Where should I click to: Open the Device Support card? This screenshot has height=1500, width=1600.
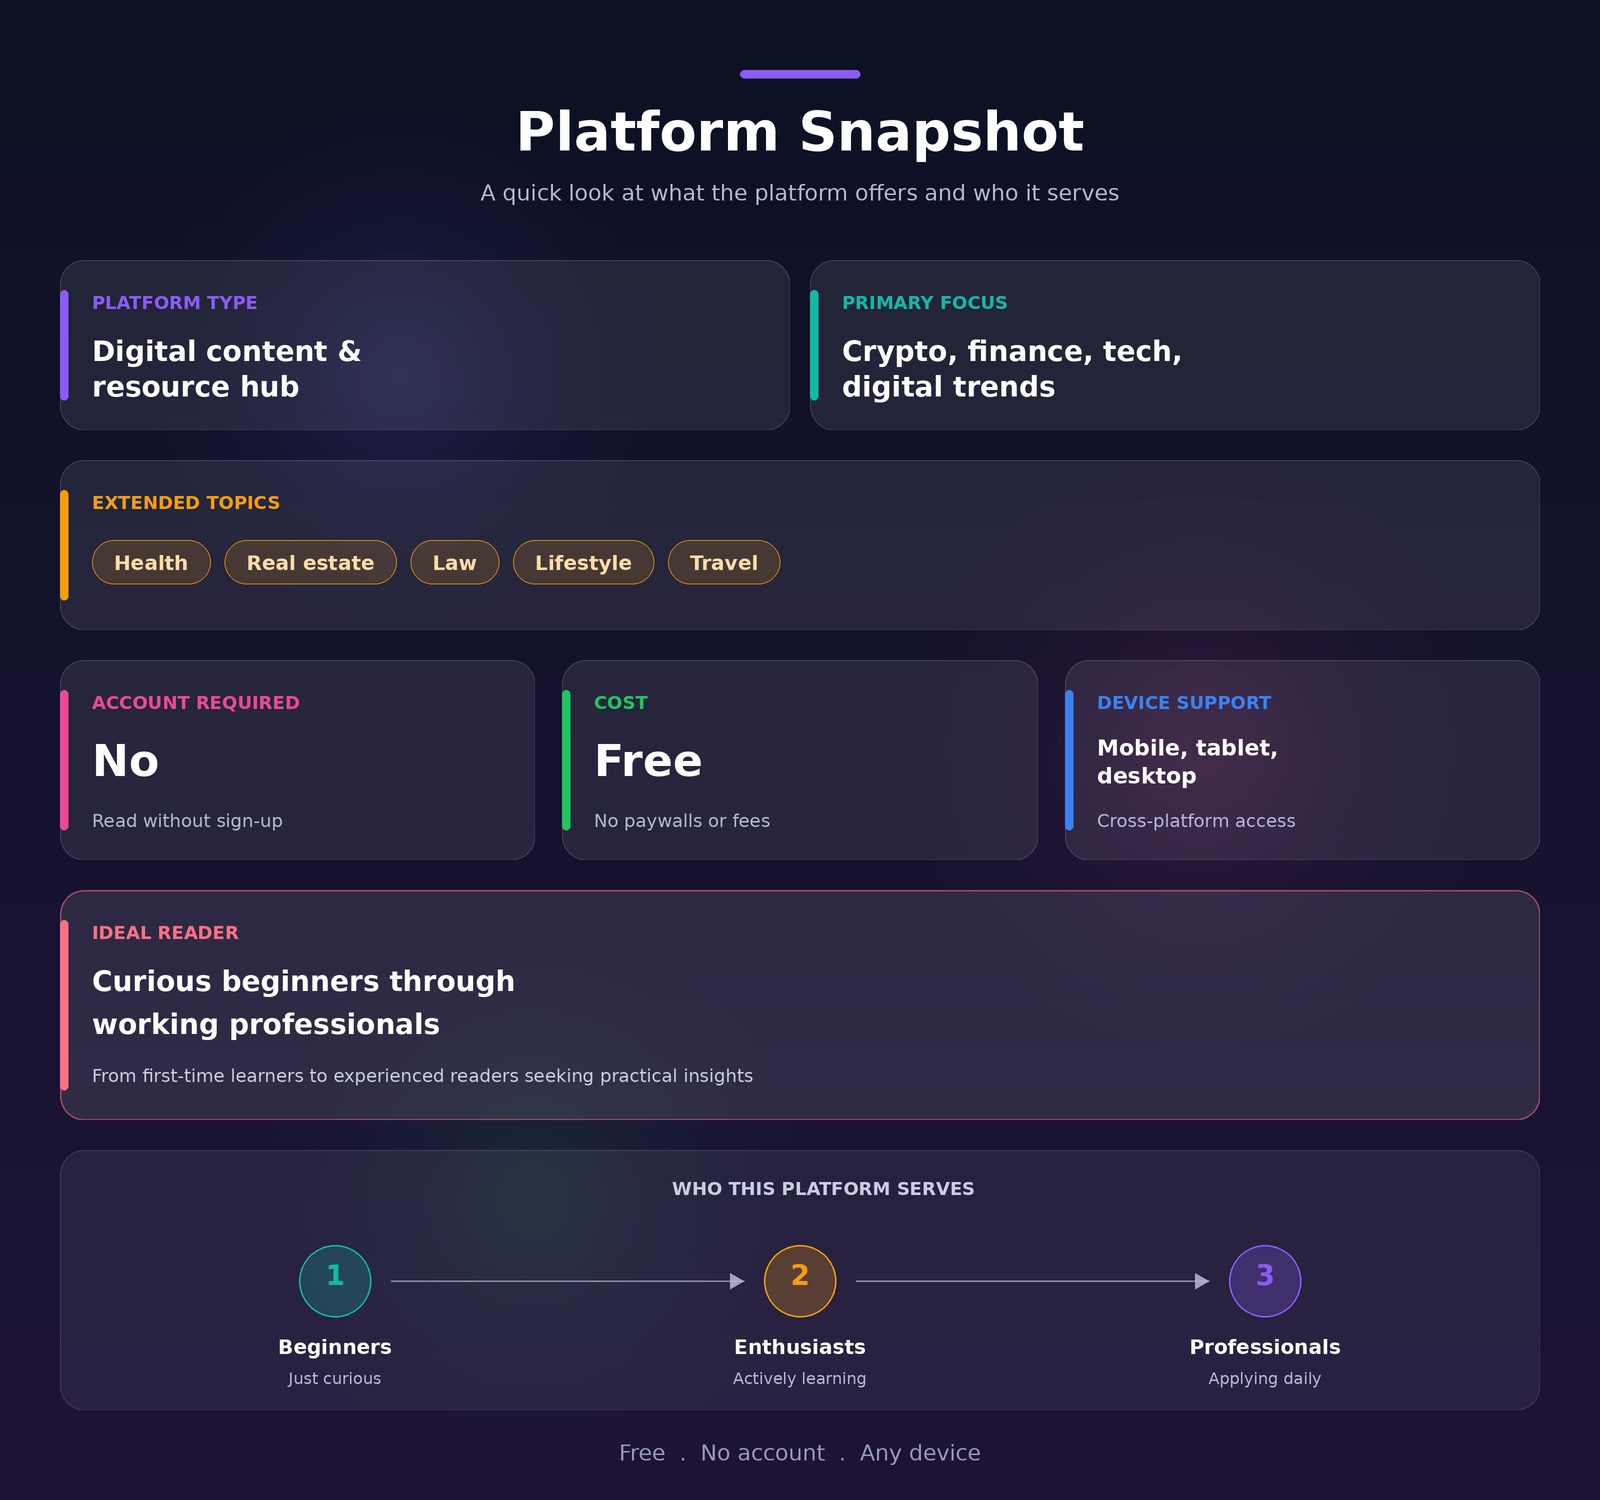point(1302,760)
